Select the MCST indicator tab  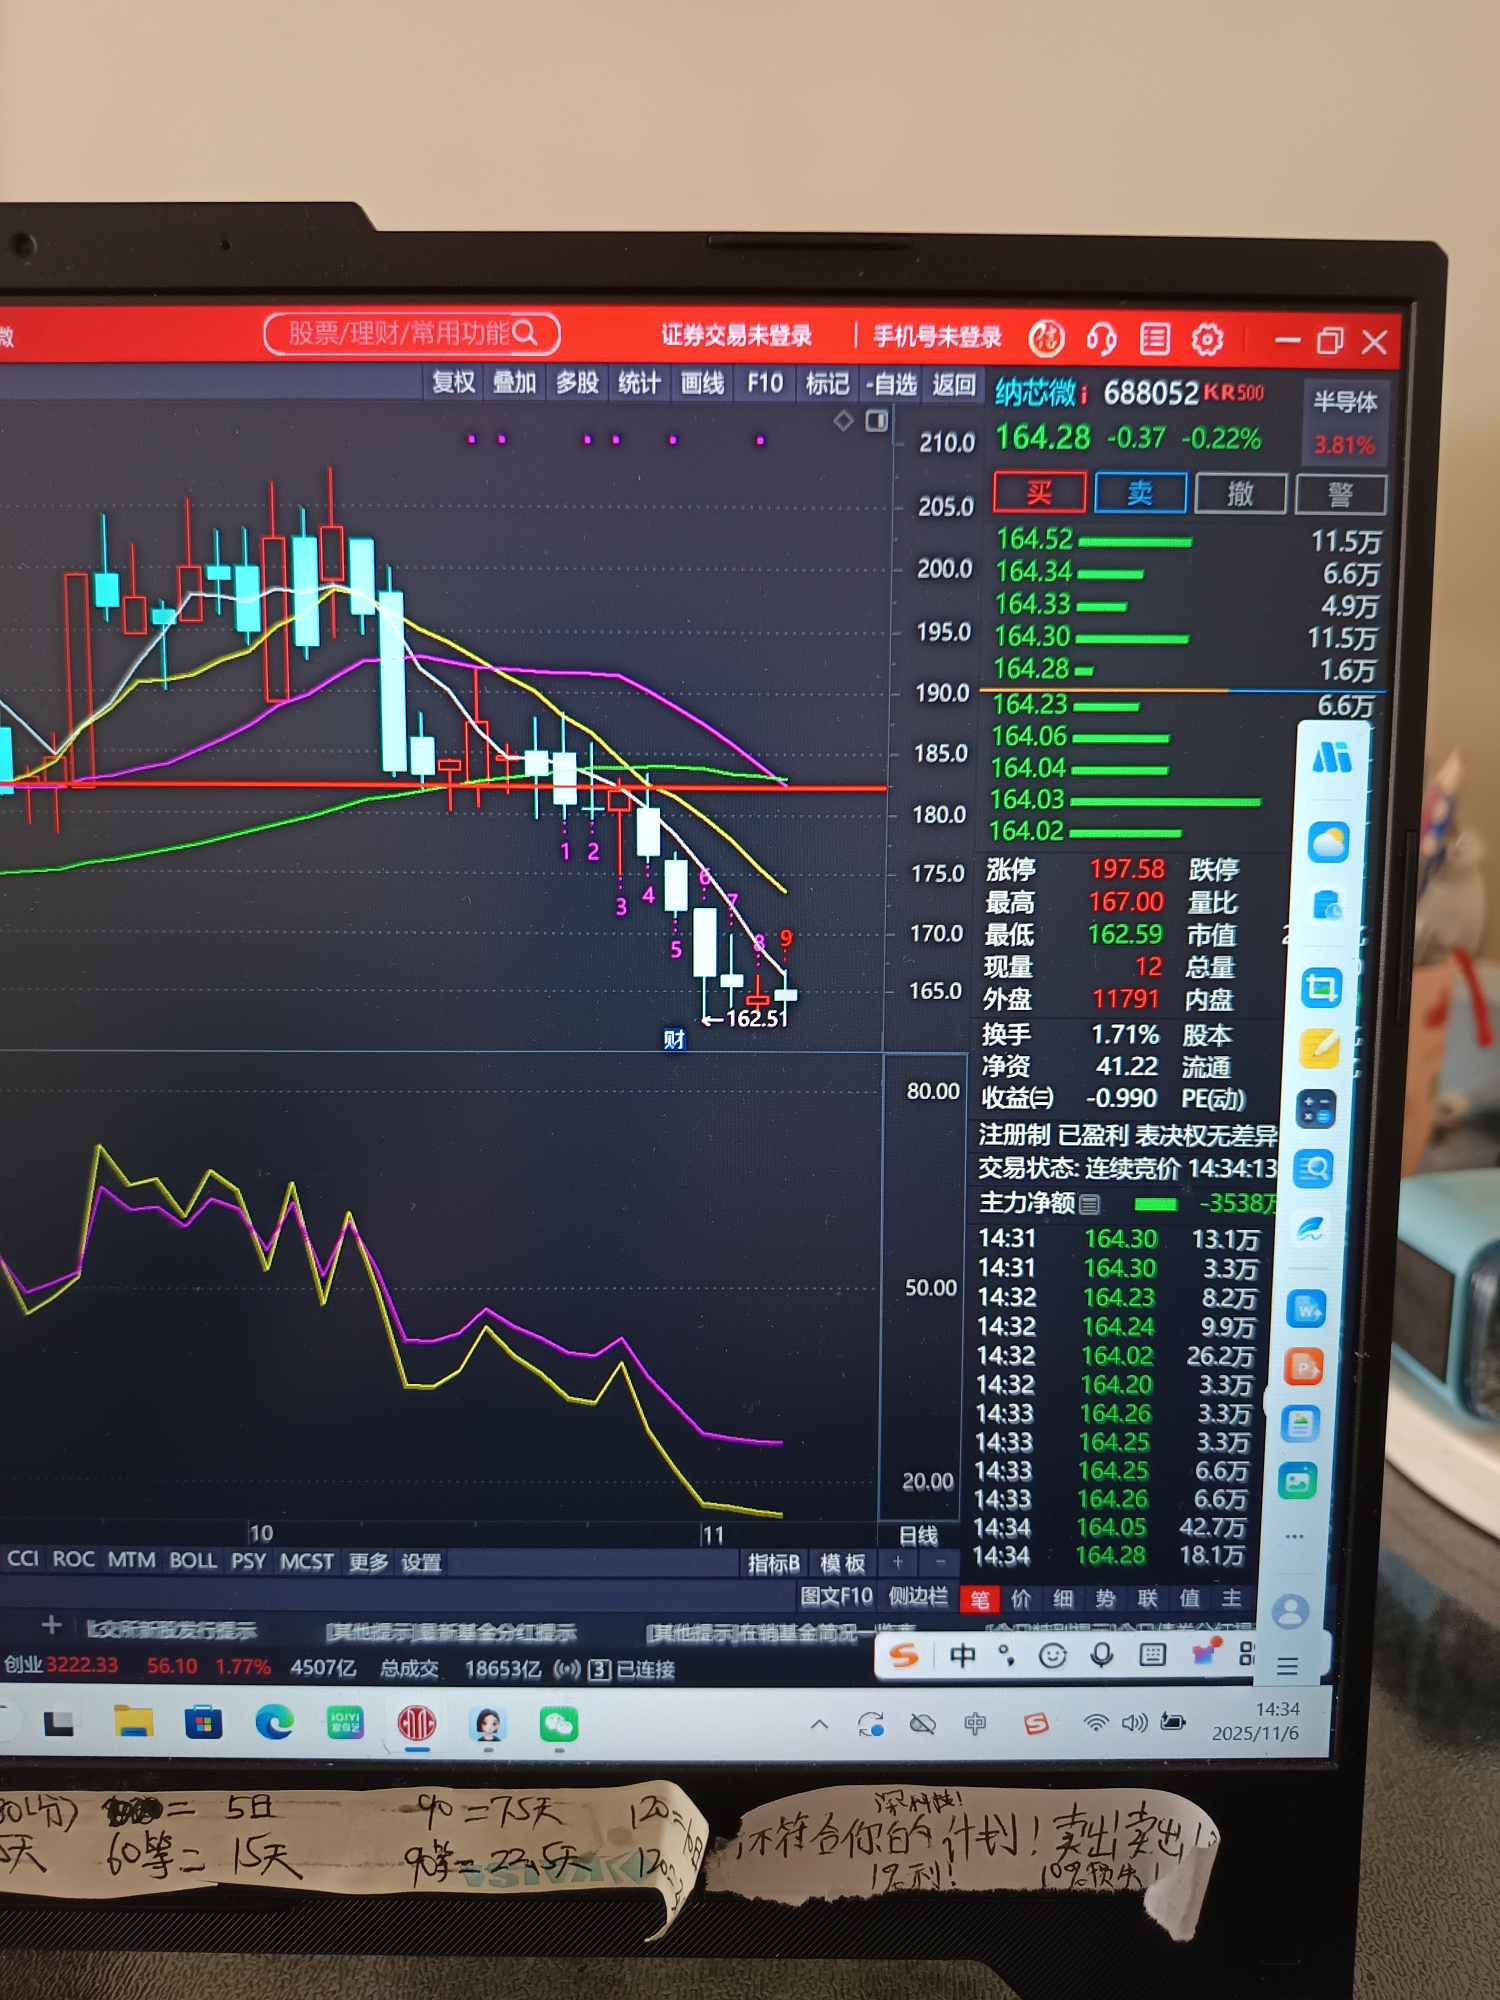pos(306,1562)
